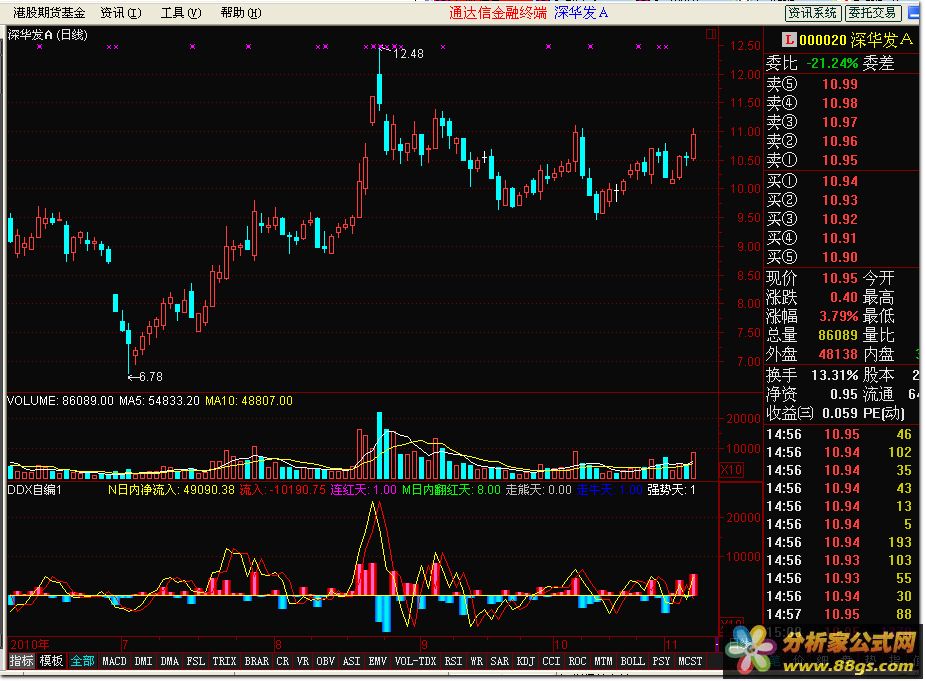This screenshot has height=681, width=925.
Task: Select the MACD indicator tab
Action: [x=114, y=662]
